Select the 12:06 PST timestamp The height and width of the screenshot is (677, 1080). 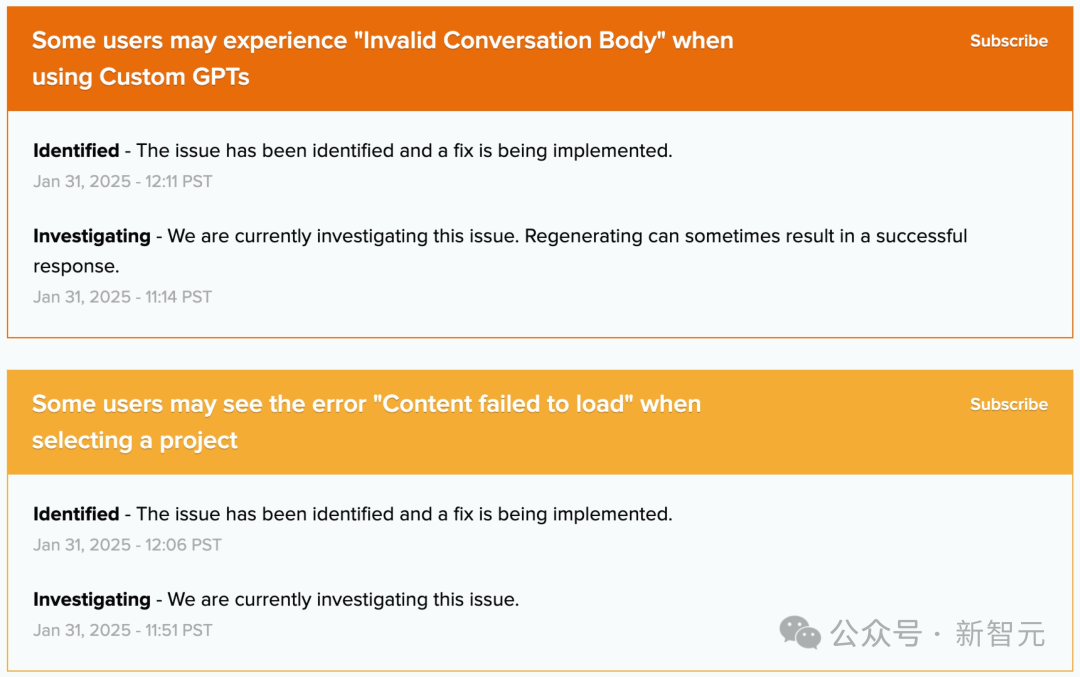127,545
